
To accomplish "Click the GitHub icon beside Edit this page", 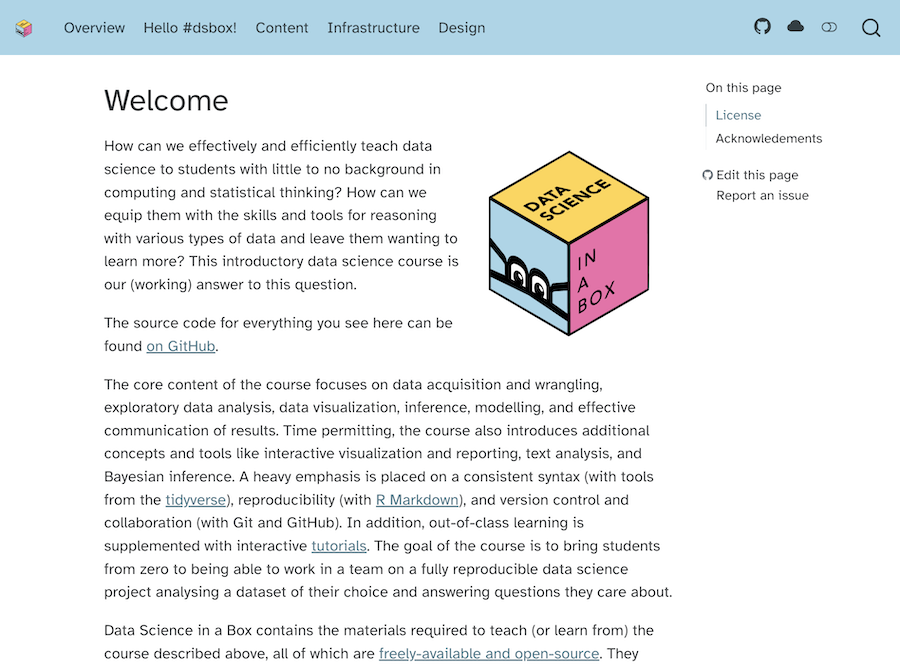I will pos(708,175).
